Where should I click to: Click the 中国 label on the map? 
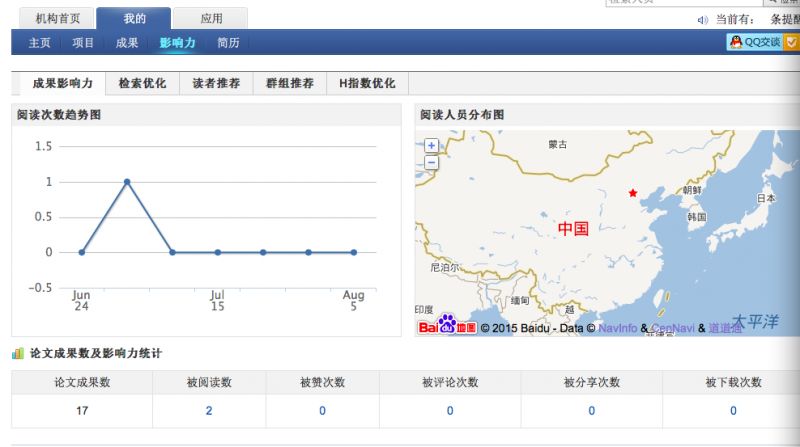click(x=573, y=229)
